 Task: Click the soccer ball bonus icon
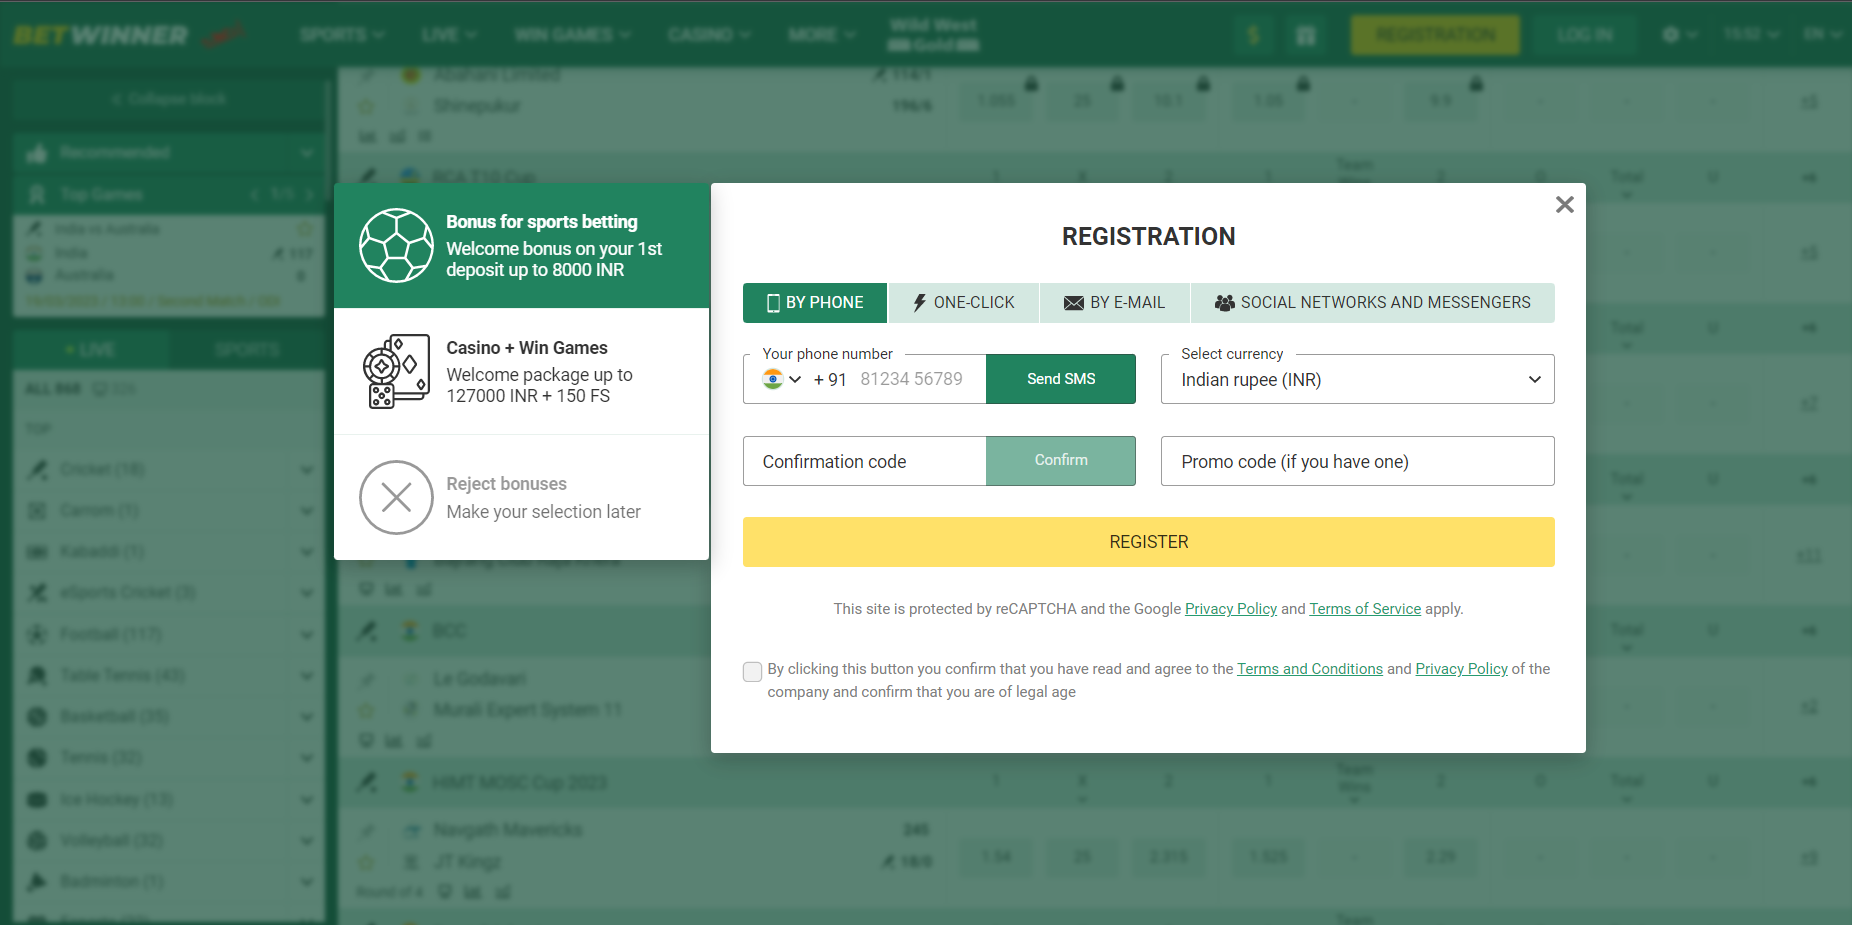click(397, 246)
